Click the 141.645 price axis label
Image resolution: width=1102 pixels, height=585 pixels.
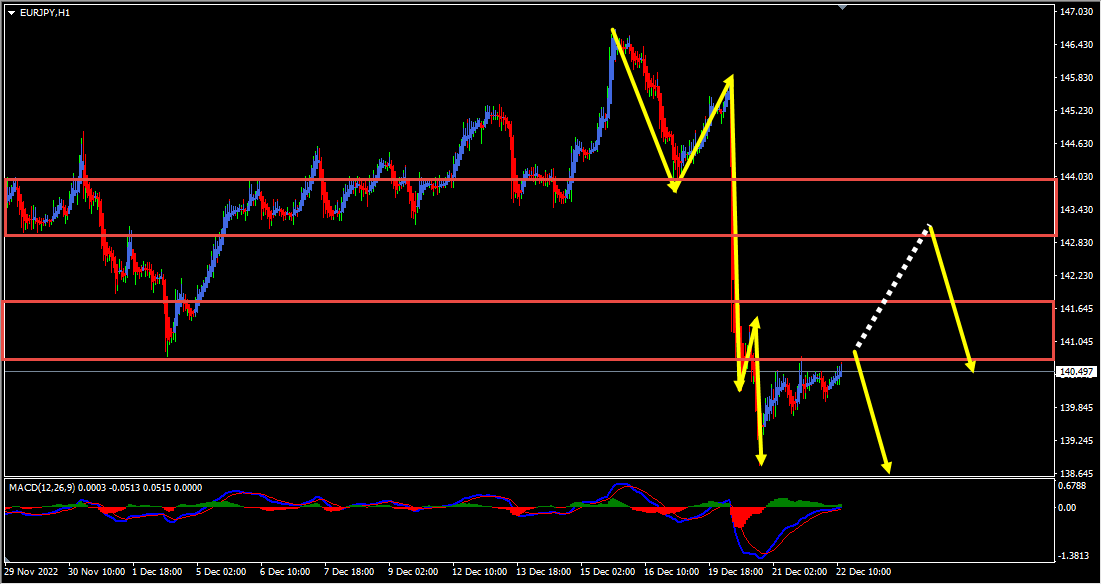[1075, 309]
